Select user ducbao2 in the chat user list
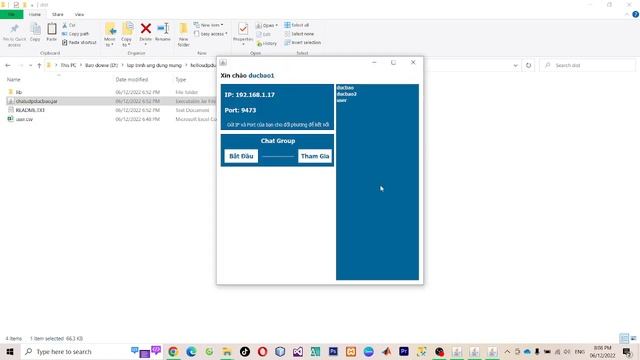This screenshot has width=640, height=360. point(347,94)
